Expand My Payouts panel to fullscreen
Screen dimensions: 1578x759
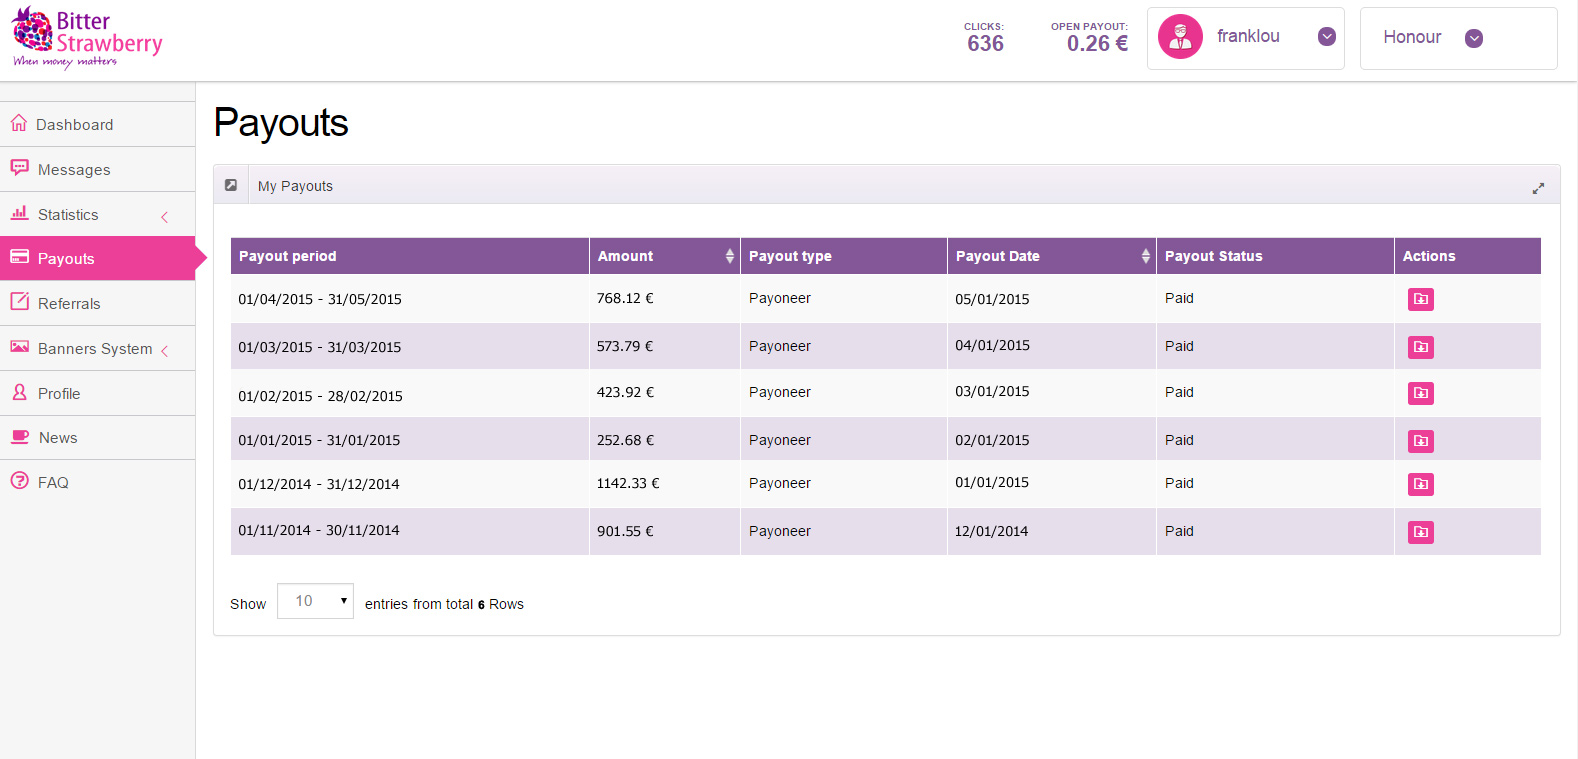click(x=1538, y=188)
